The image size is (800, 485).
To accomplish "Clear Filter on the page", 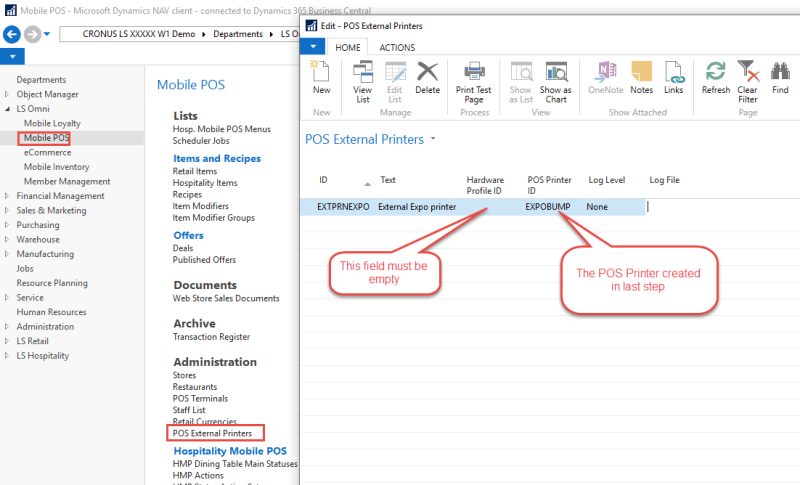I will click(747, 82).
